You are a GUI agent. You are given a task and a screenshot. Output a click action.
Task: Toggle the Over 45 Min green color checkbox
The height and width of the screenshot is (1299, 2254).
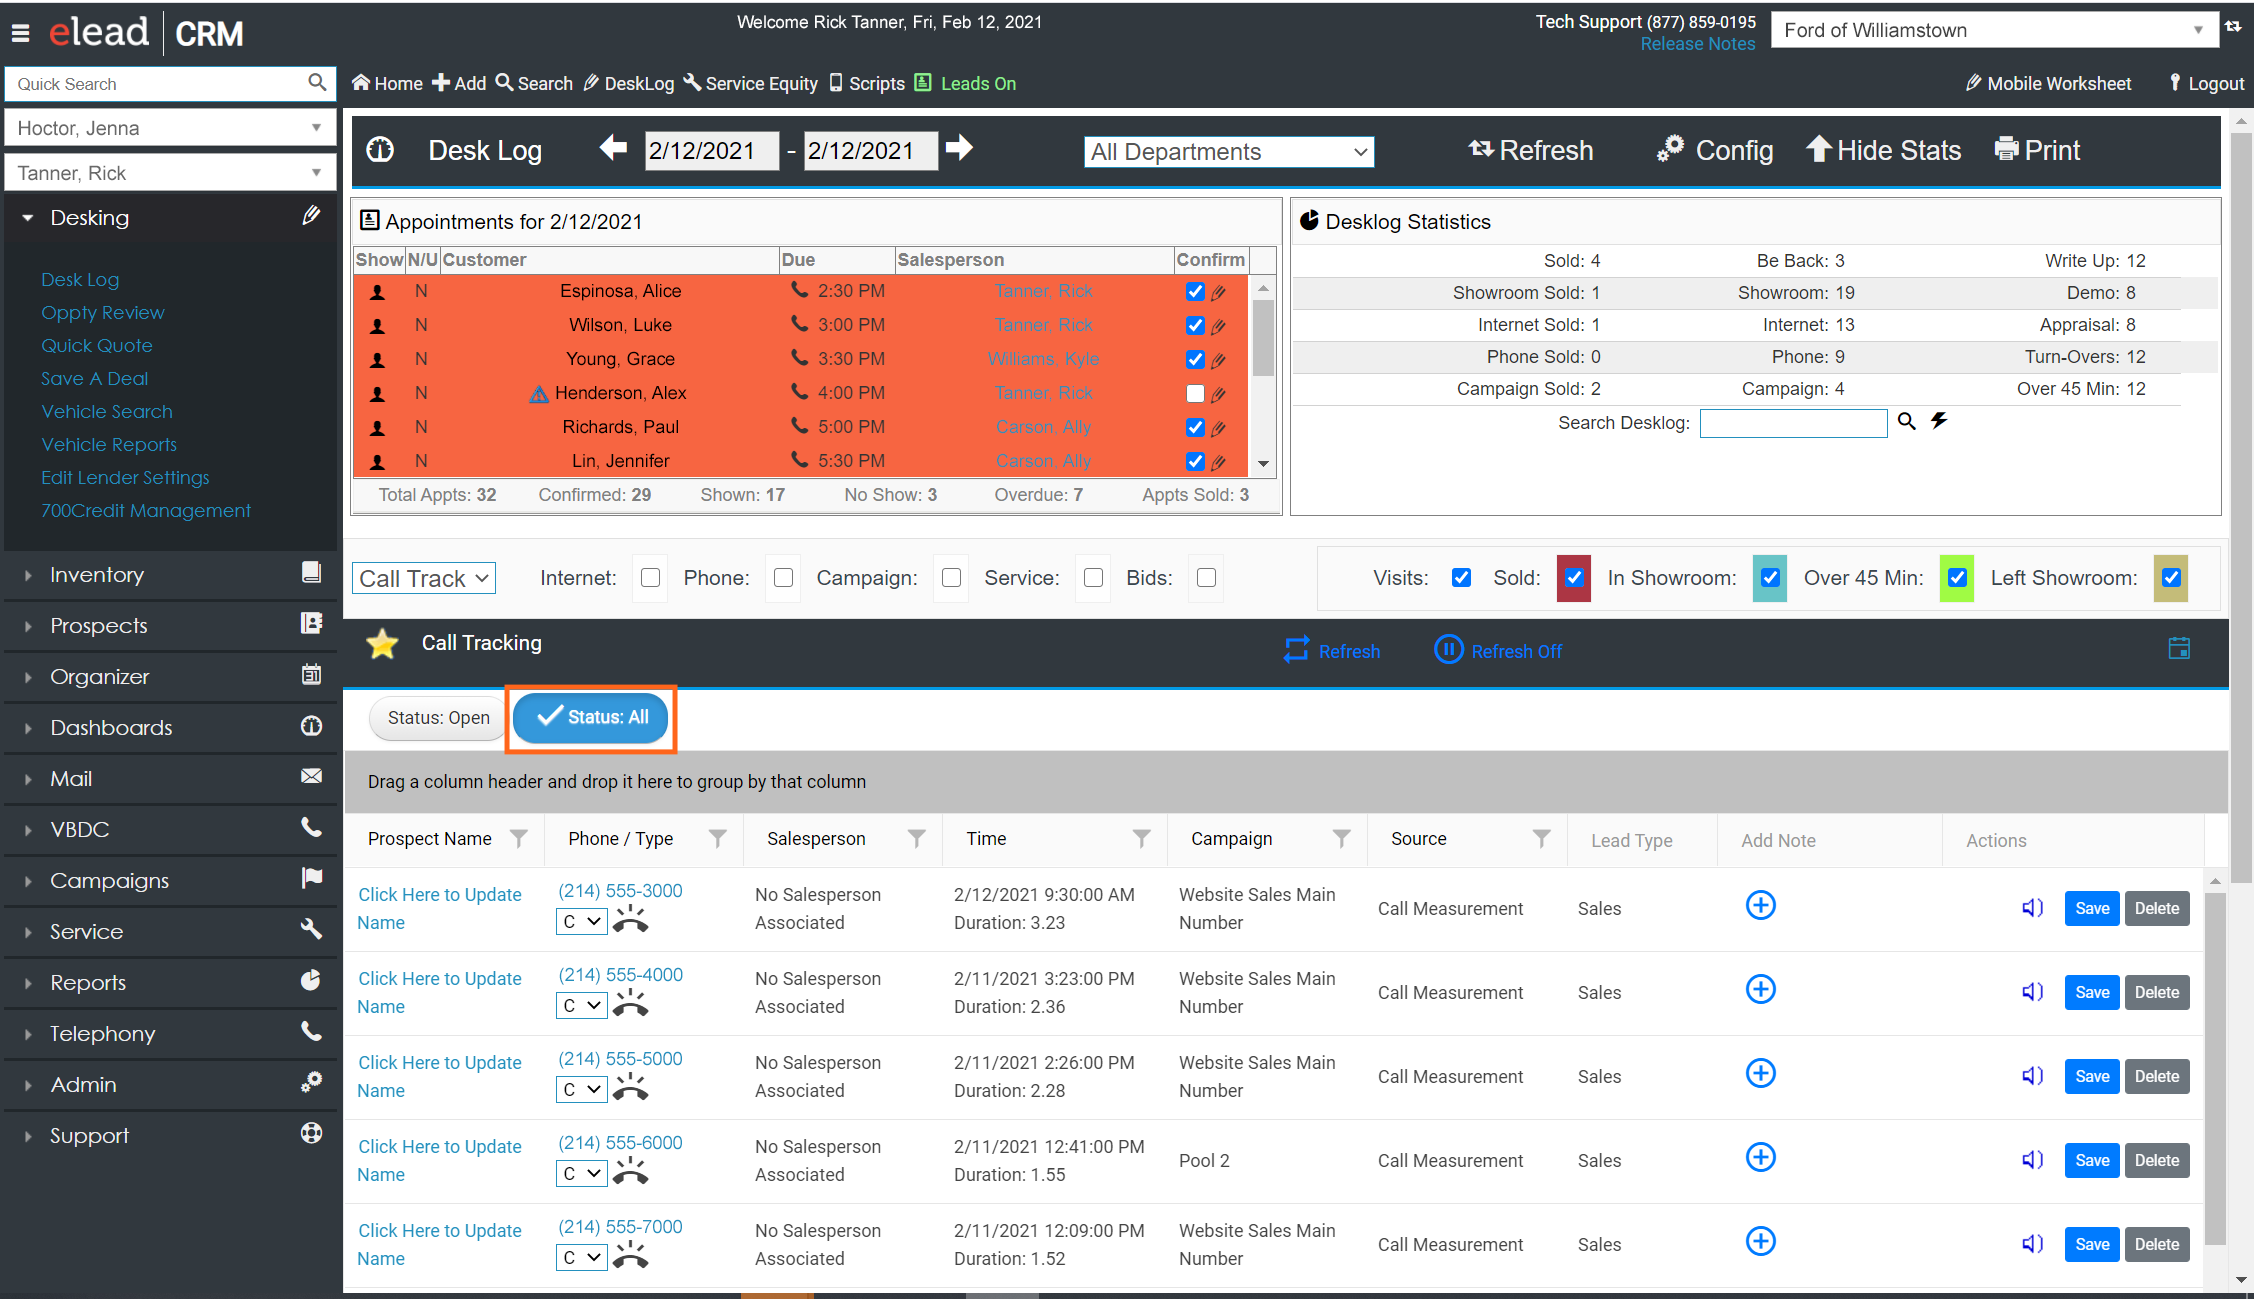click(1957, 578)
